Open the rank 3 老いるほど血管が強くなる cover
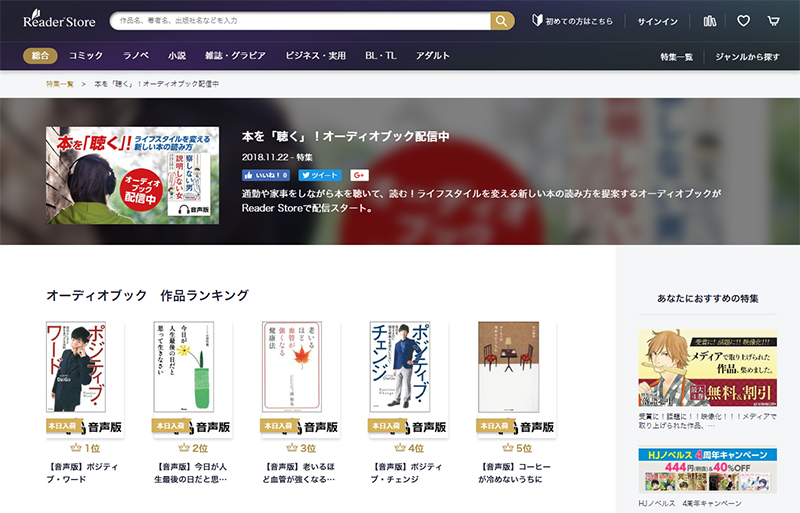 click(301, 379)
